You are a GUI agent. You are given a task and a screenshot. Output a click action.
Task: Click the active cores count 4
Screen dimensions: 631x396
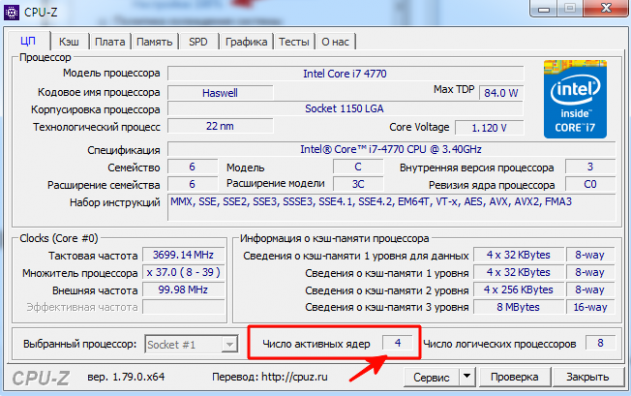398,343
